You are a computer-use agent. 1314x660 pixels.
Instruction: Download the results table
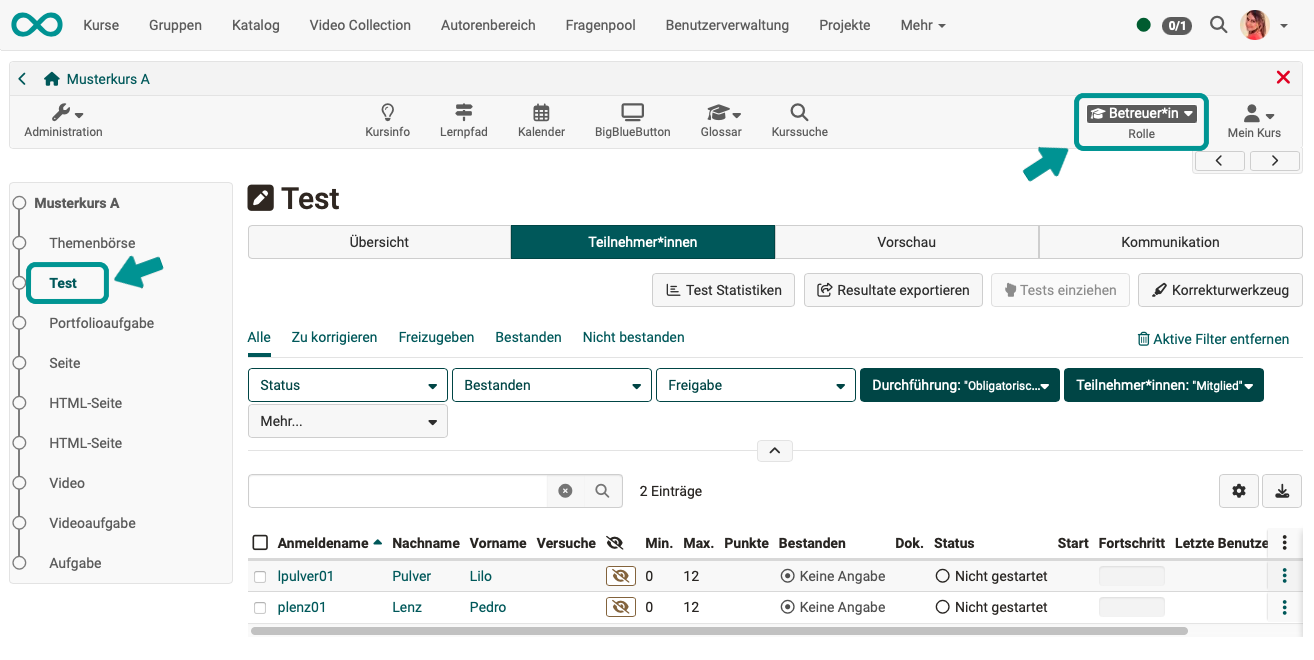(x=1282, y=491)
